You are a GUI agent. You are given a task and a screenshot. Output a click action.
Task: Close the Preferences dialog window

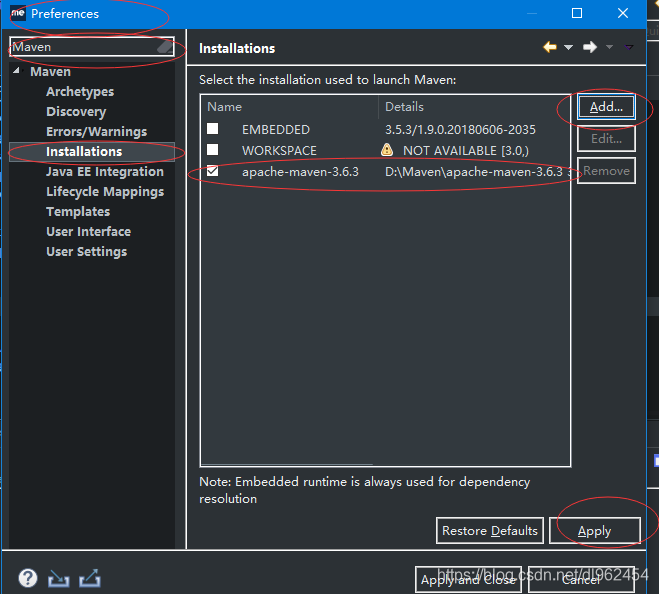pyautogui.click(x=623, y=13)
